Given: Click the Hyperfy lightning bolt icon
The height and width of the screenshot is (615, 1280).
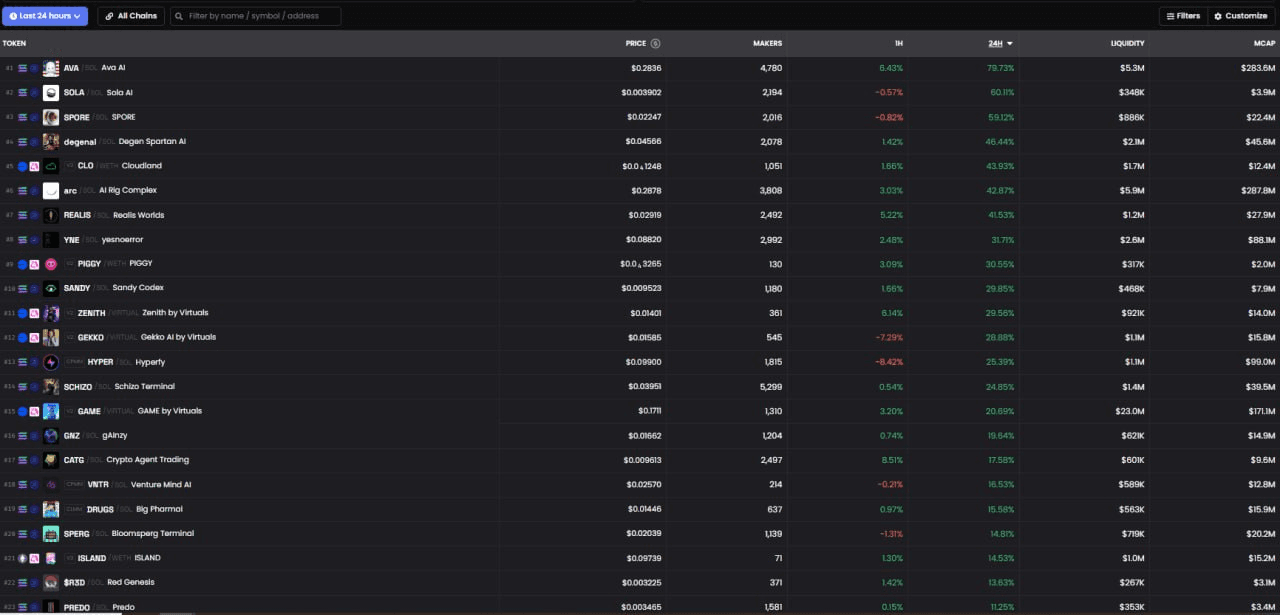Looking at the screenshot, I should pos(51,362).
